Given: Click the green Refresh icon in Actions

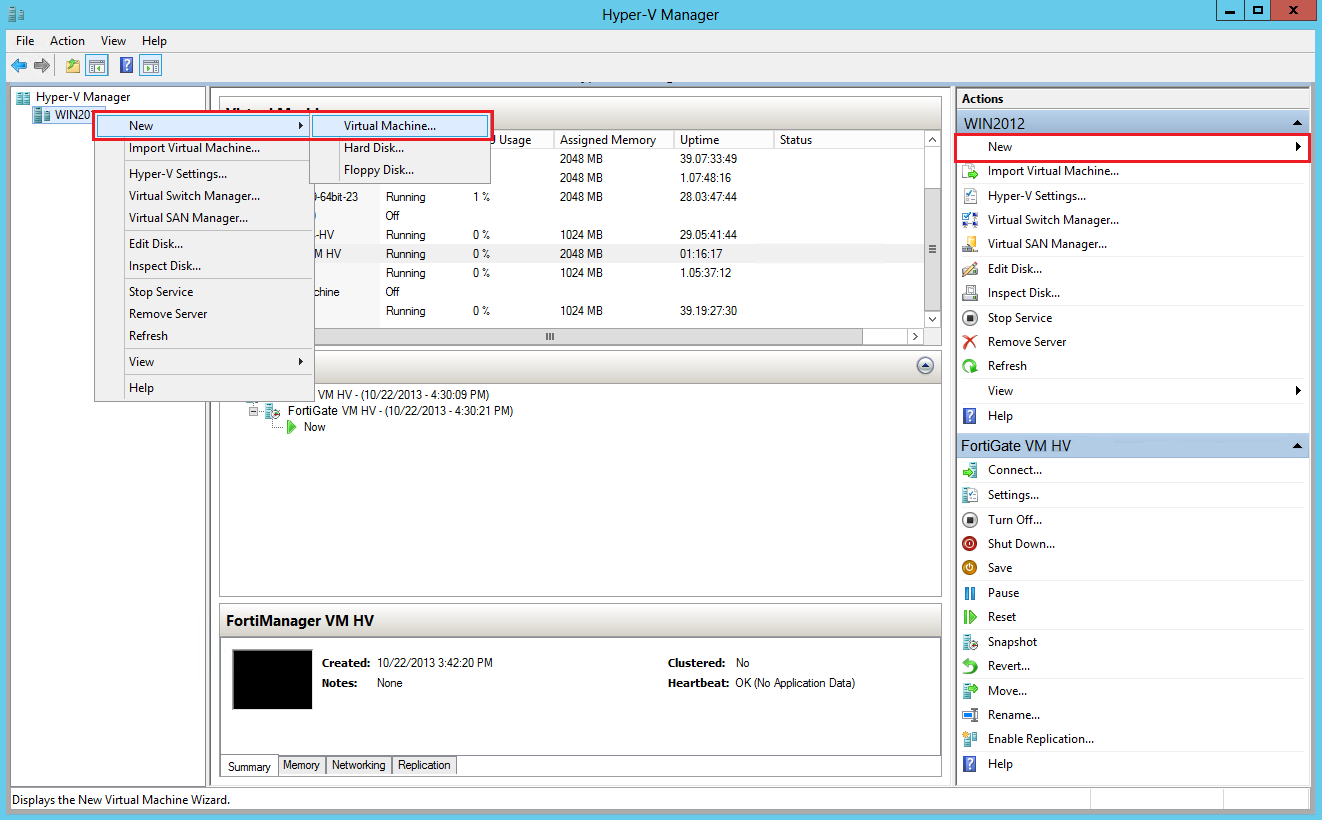Looking at the screenshot, I should pos(969,366).
